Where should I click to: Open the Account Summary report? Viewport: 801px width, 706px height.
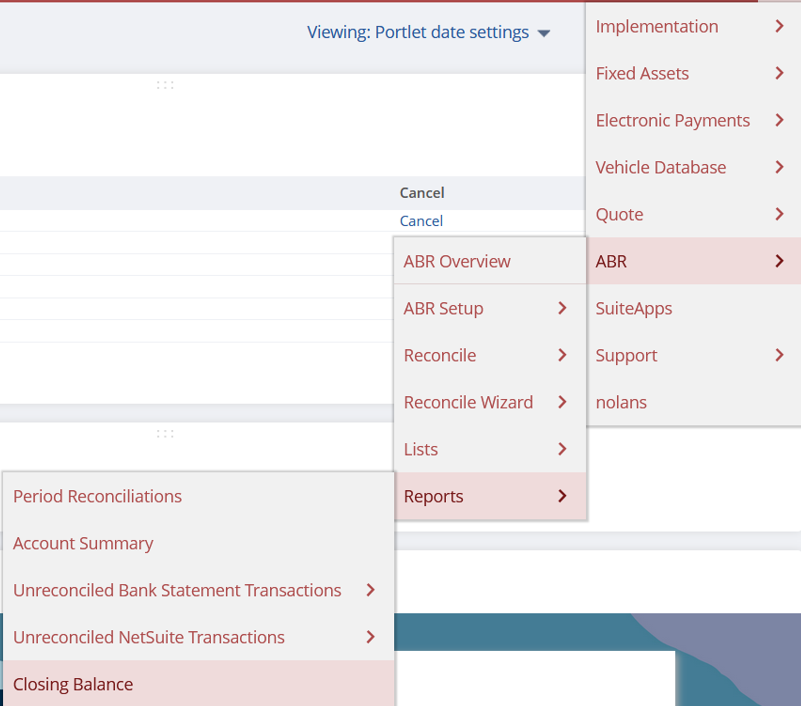83,544
